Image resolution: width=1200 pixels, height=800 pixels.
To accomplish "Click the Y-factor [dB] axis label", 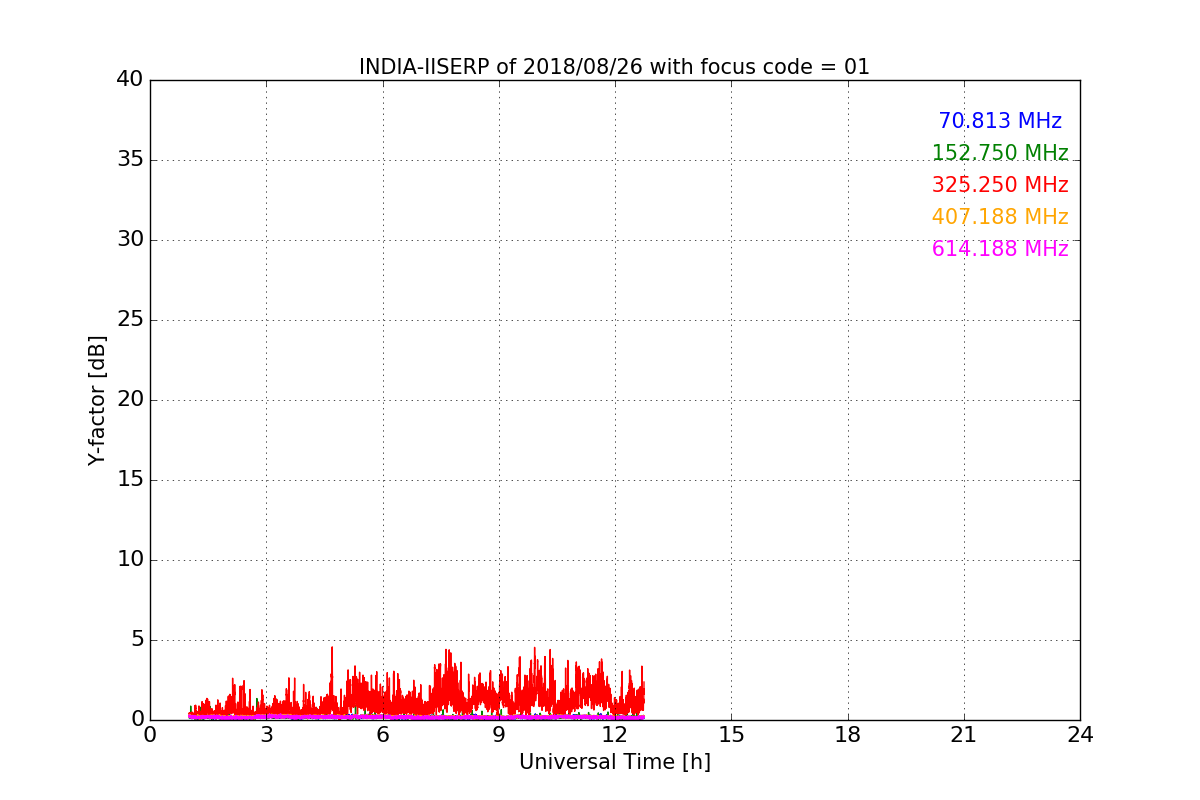I will coord(97,400).
